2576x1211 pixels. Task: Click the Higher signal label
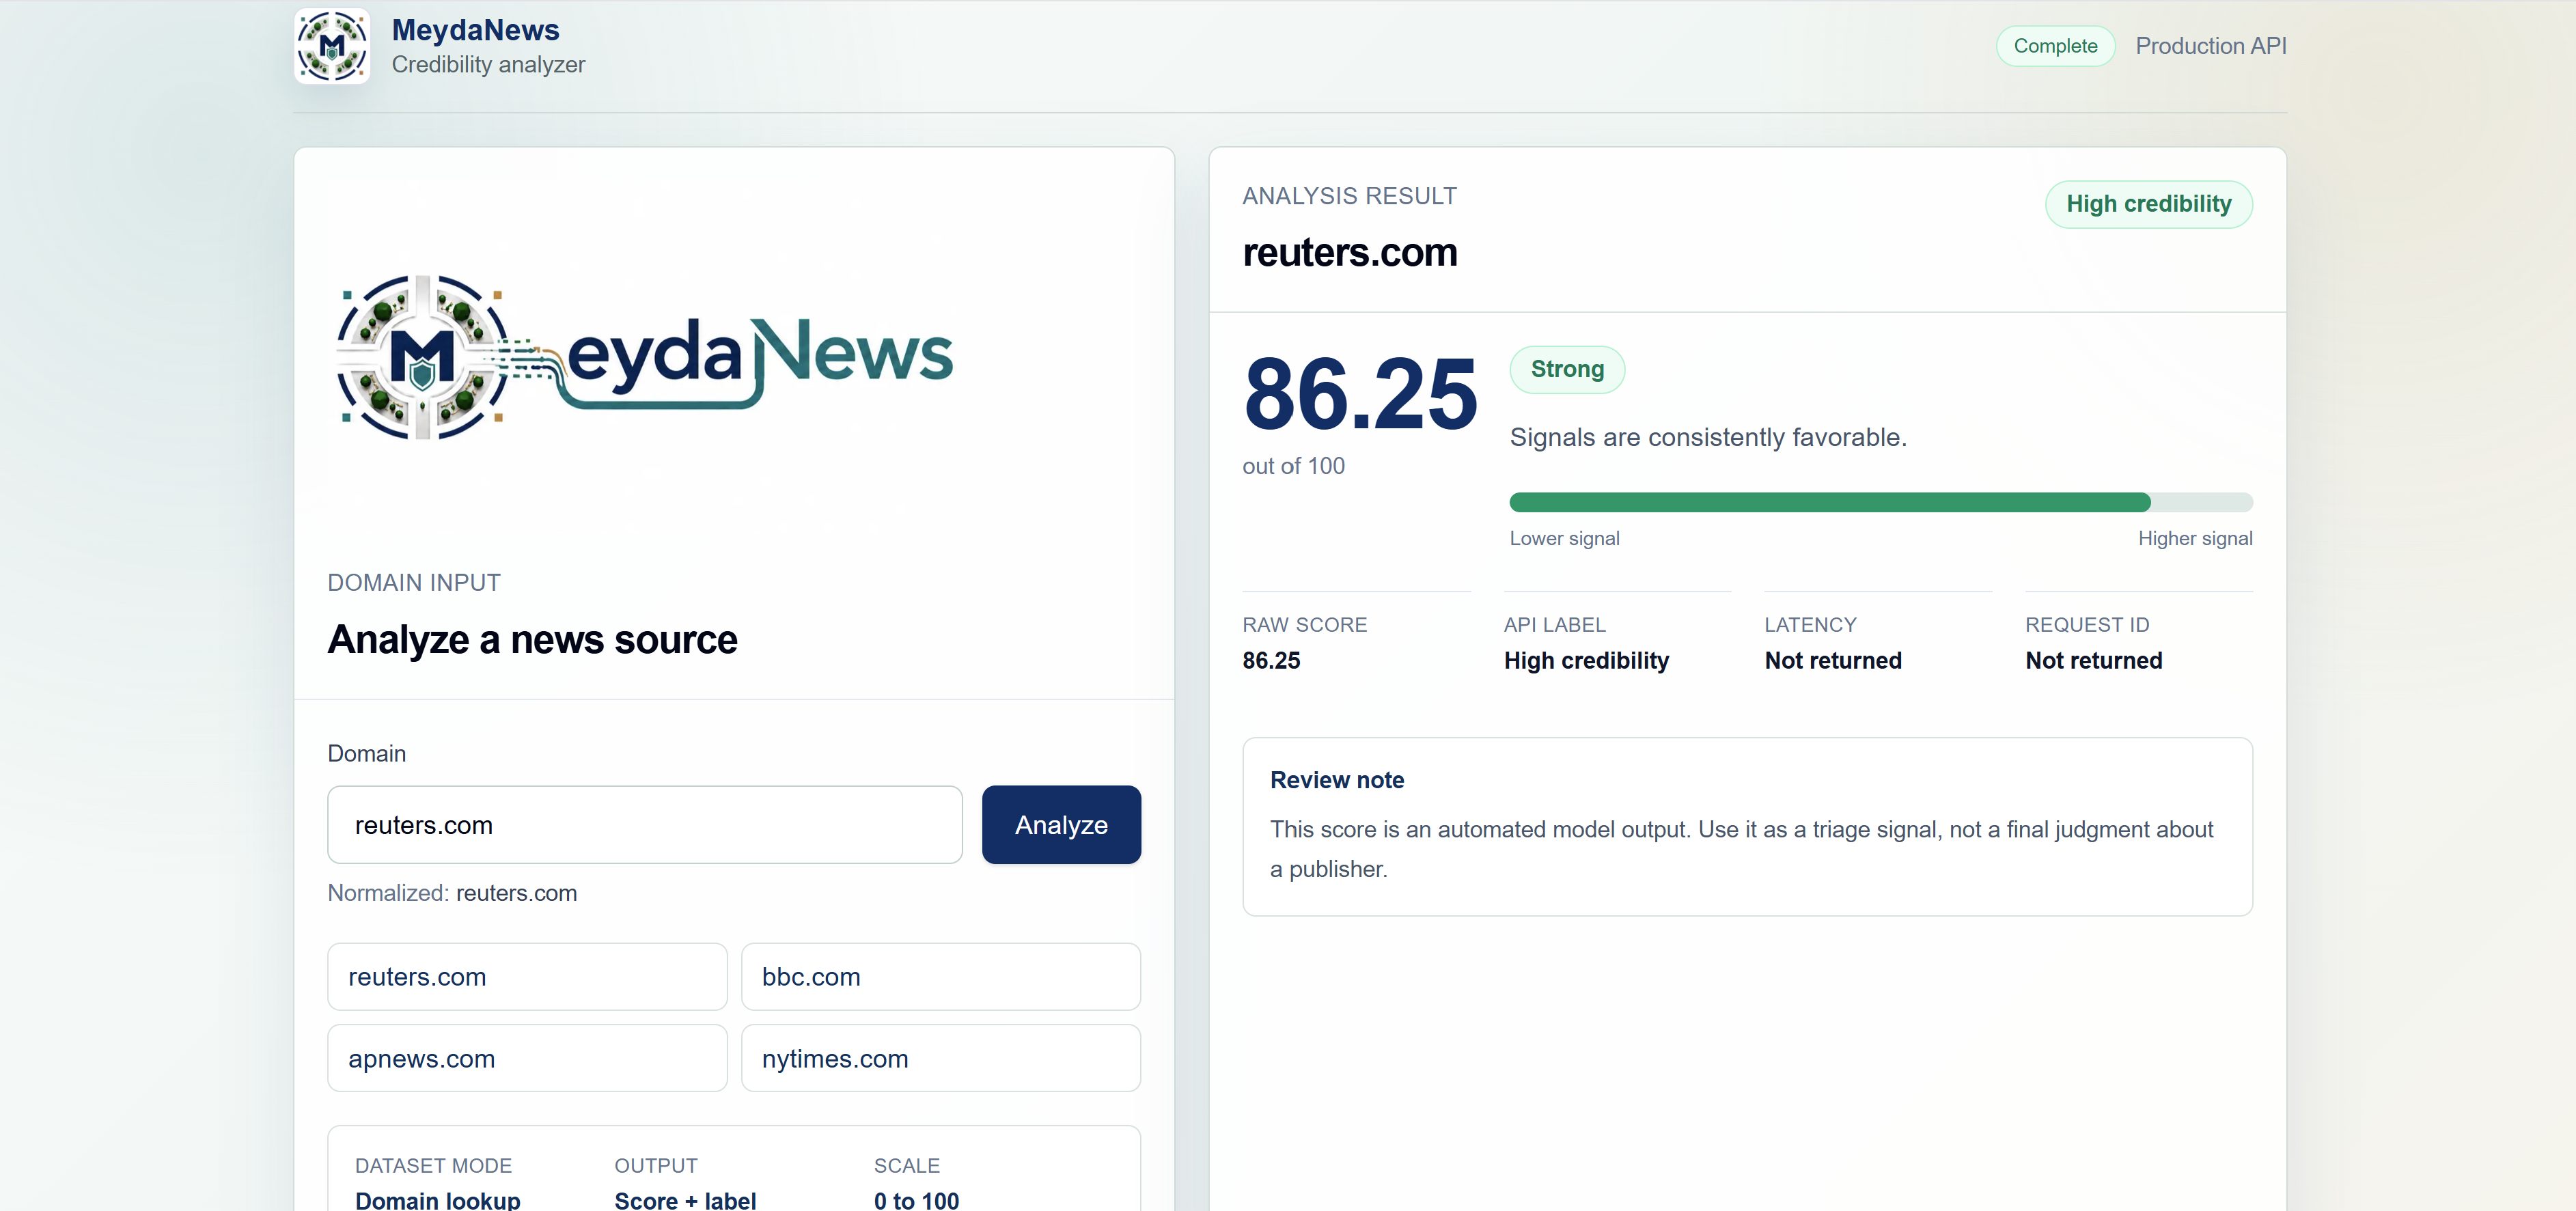pyautogui.click(x=2195, y=538)
